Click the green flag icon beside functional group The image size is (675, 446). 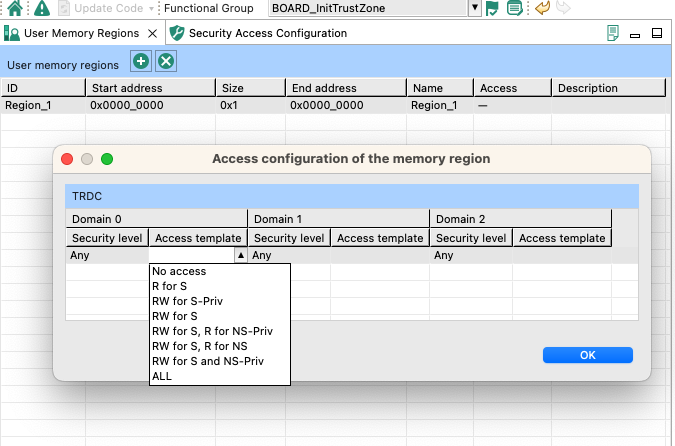coord(492,8)
